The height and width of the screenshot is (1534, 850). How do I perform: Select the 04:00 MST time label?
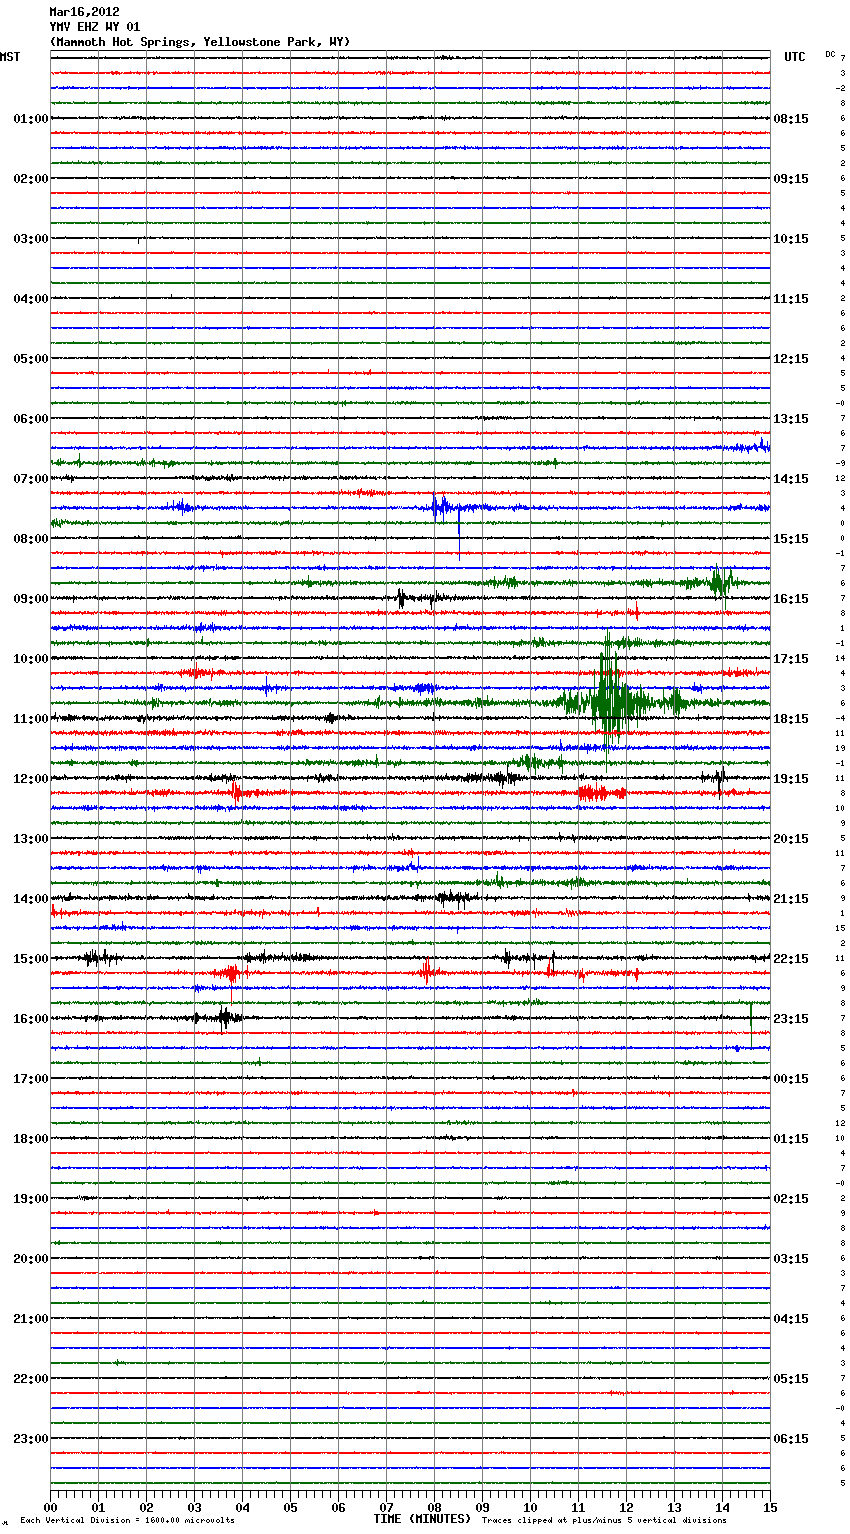30,299
